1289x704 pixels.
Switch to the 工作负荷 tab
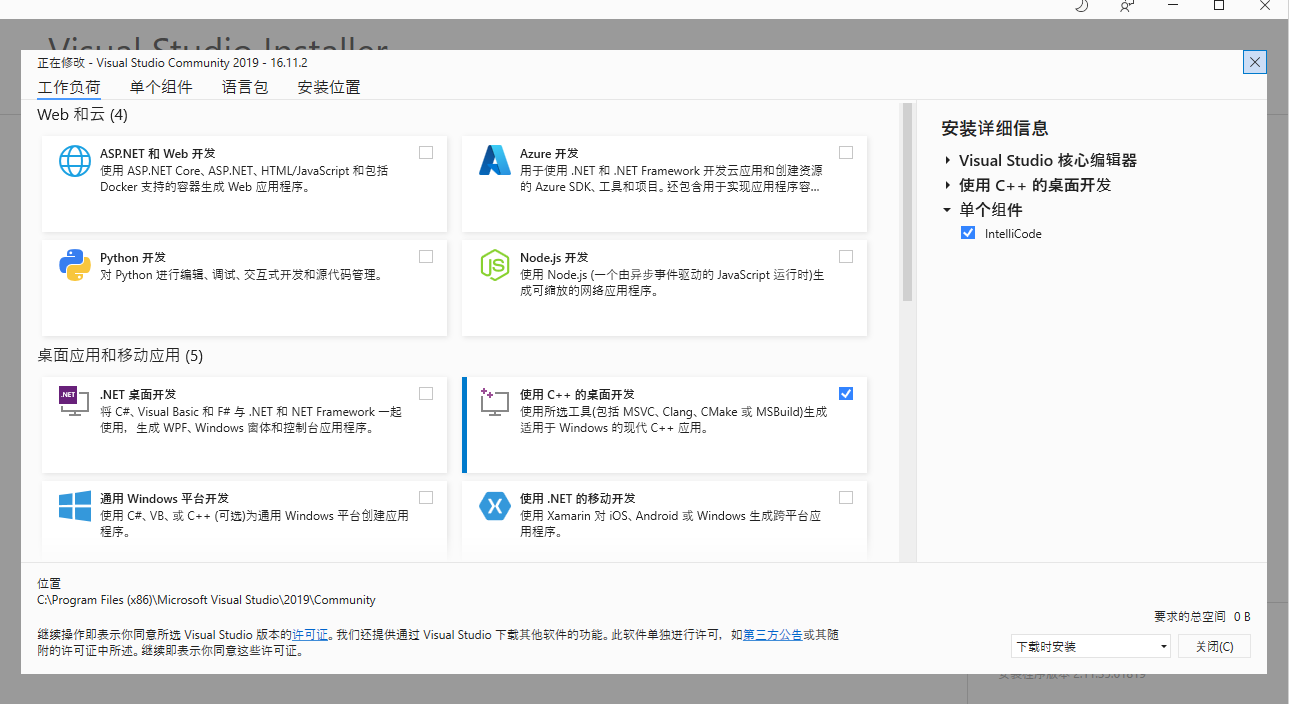(69, 87)
